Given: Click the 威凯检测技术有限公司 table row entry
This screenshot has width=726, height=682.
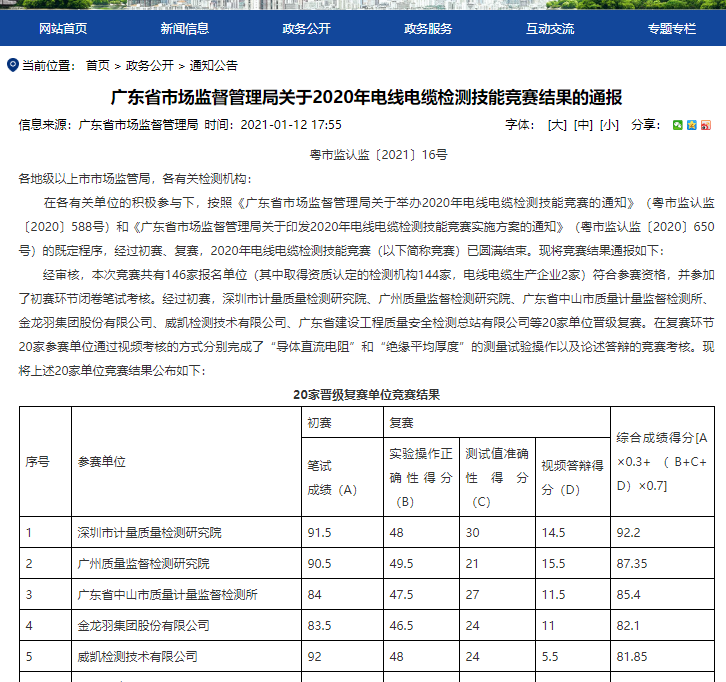Looking at the screenshot, I should [137, 656].
